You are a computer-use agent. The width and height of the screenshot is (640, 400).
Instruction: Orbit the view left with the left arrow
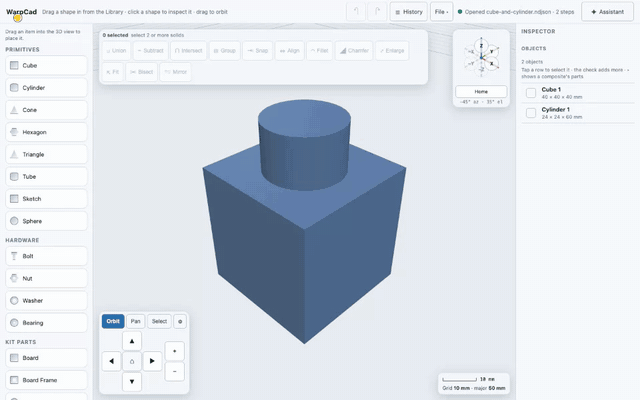111,361
